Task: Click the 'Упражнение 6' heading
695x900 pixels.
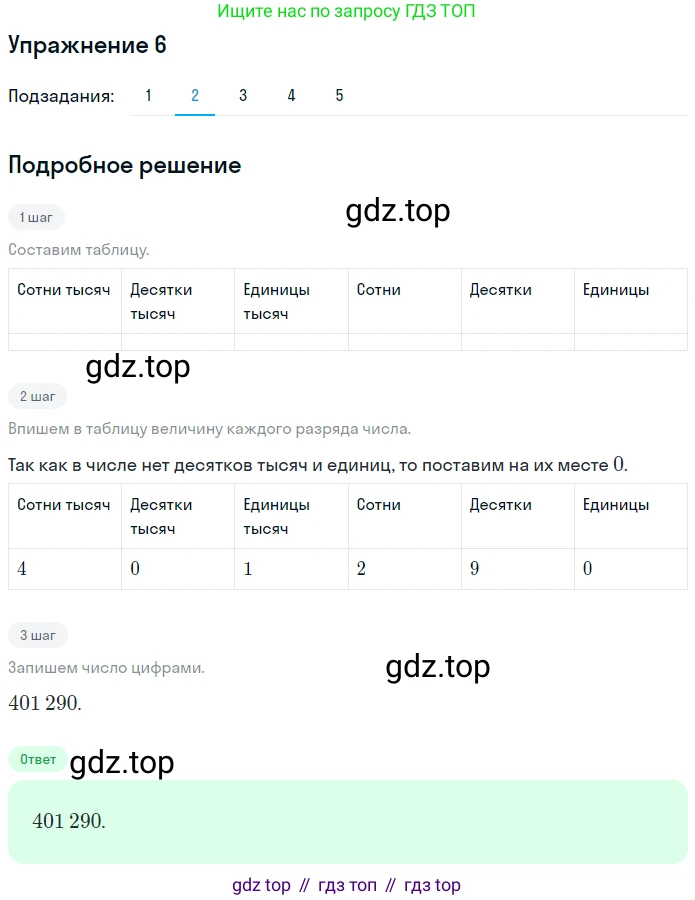Action: 87,45
